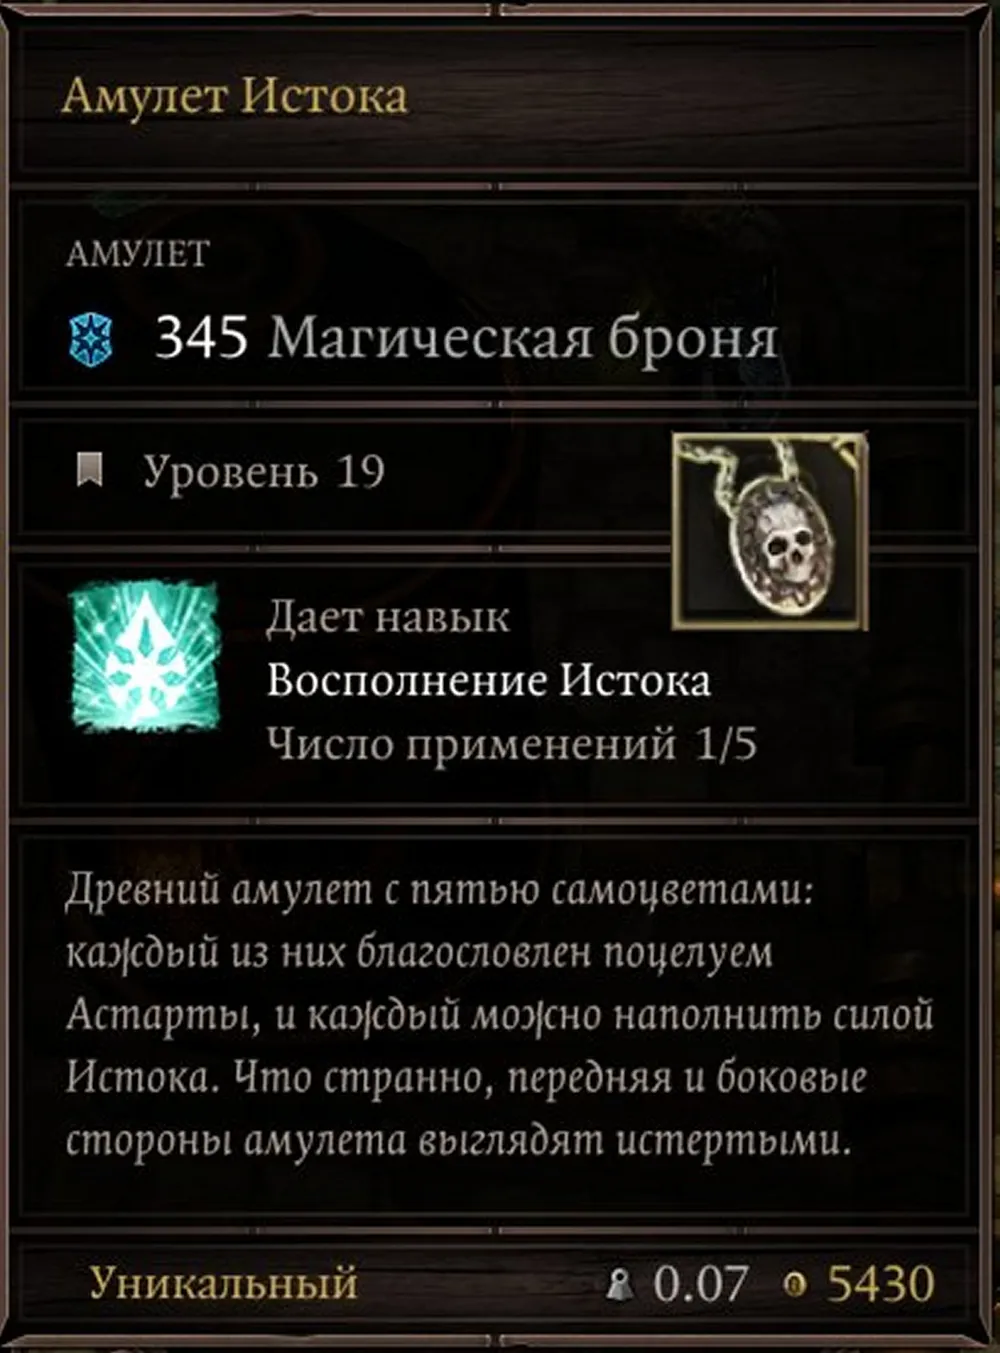Viewport: 1000px width, 1353px height.
Task: Click the 0.07 weight value
Action: pos(701,1284)
